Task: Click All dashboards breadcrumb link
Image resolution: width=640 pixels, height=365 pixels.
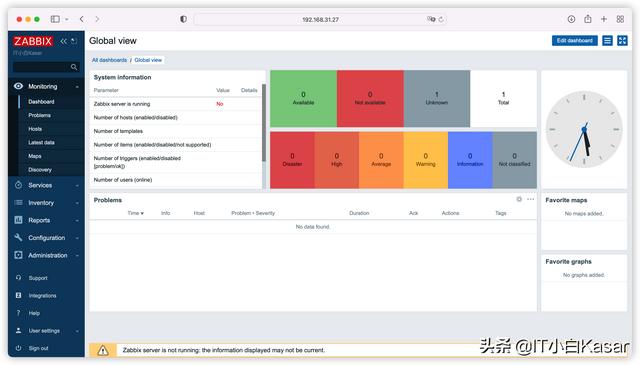Action: click(109, 60)
